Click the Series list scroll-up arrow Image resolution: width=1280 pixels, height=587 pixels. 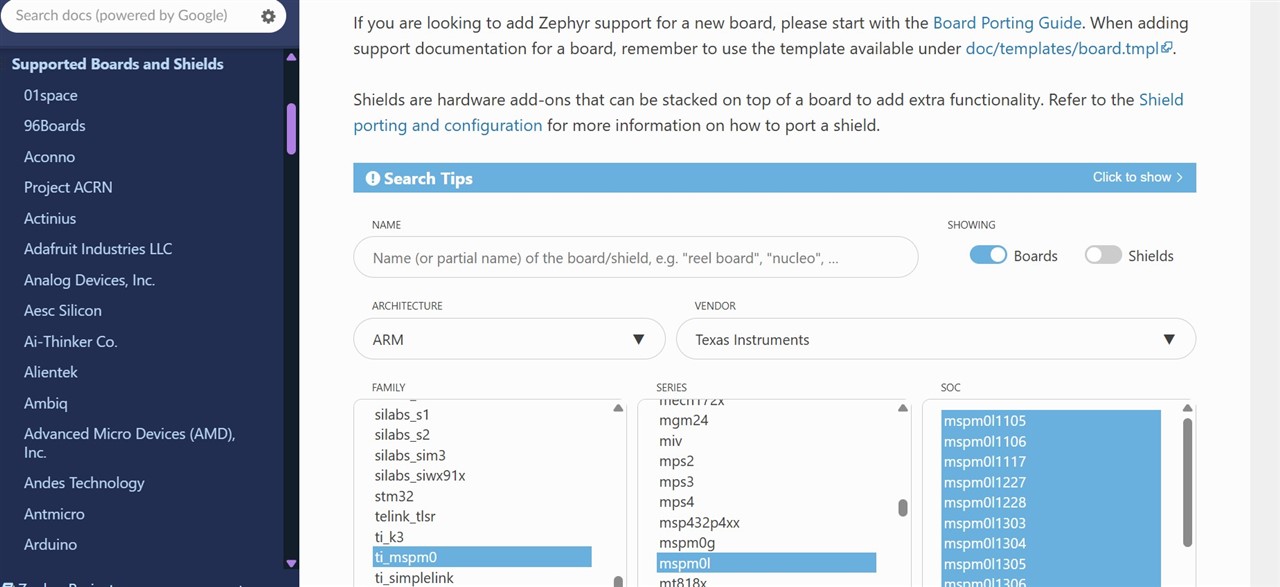click(903, 408)
